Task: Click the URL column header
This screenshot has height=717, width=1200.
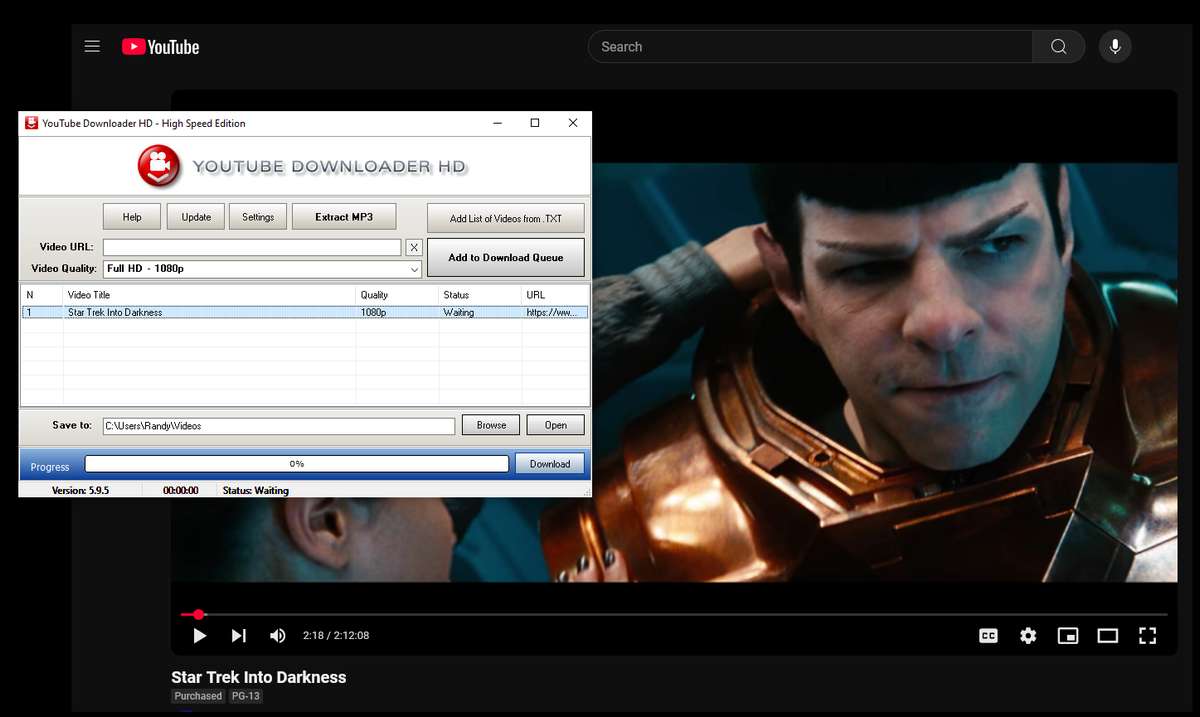Action: pos(555,295)
